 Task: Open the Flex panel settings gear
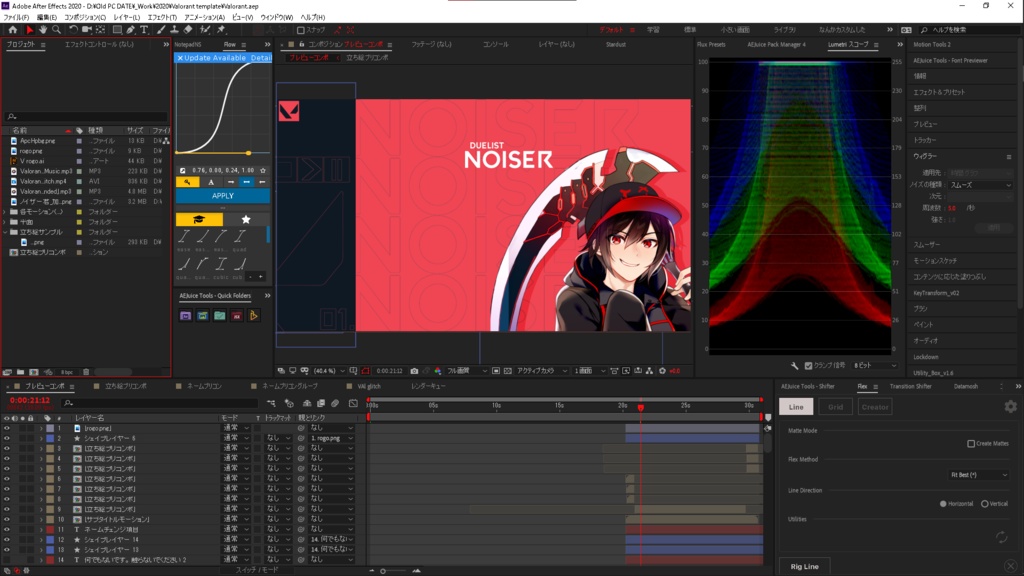[1010, 407]
